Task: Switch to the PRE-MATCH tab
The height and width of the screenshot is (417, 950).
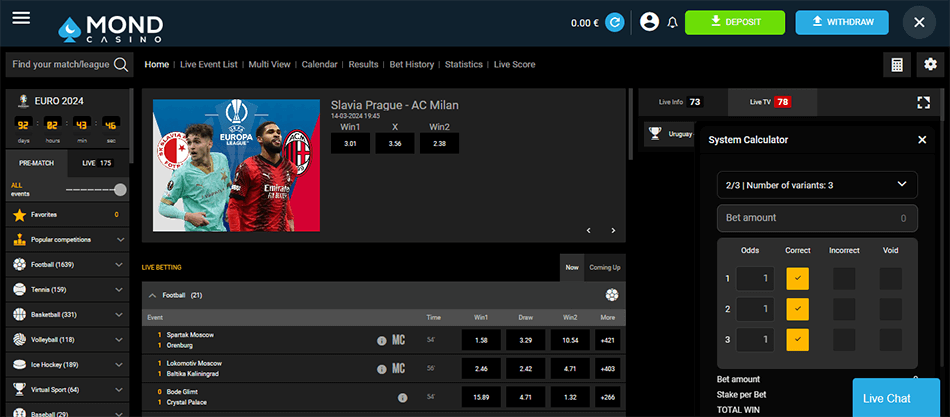Action: (x=36, y=163)
